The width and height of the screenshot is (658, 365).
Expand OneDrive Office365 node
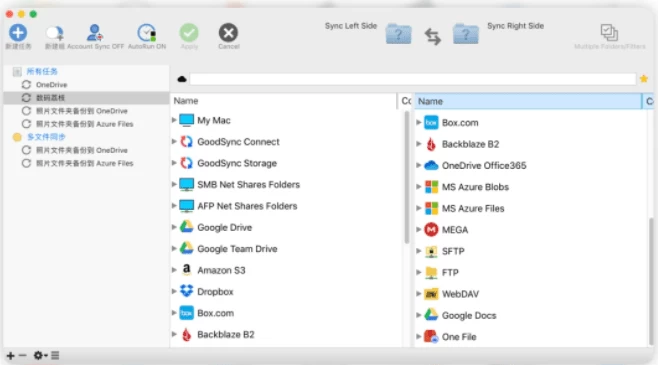[418, 165]
